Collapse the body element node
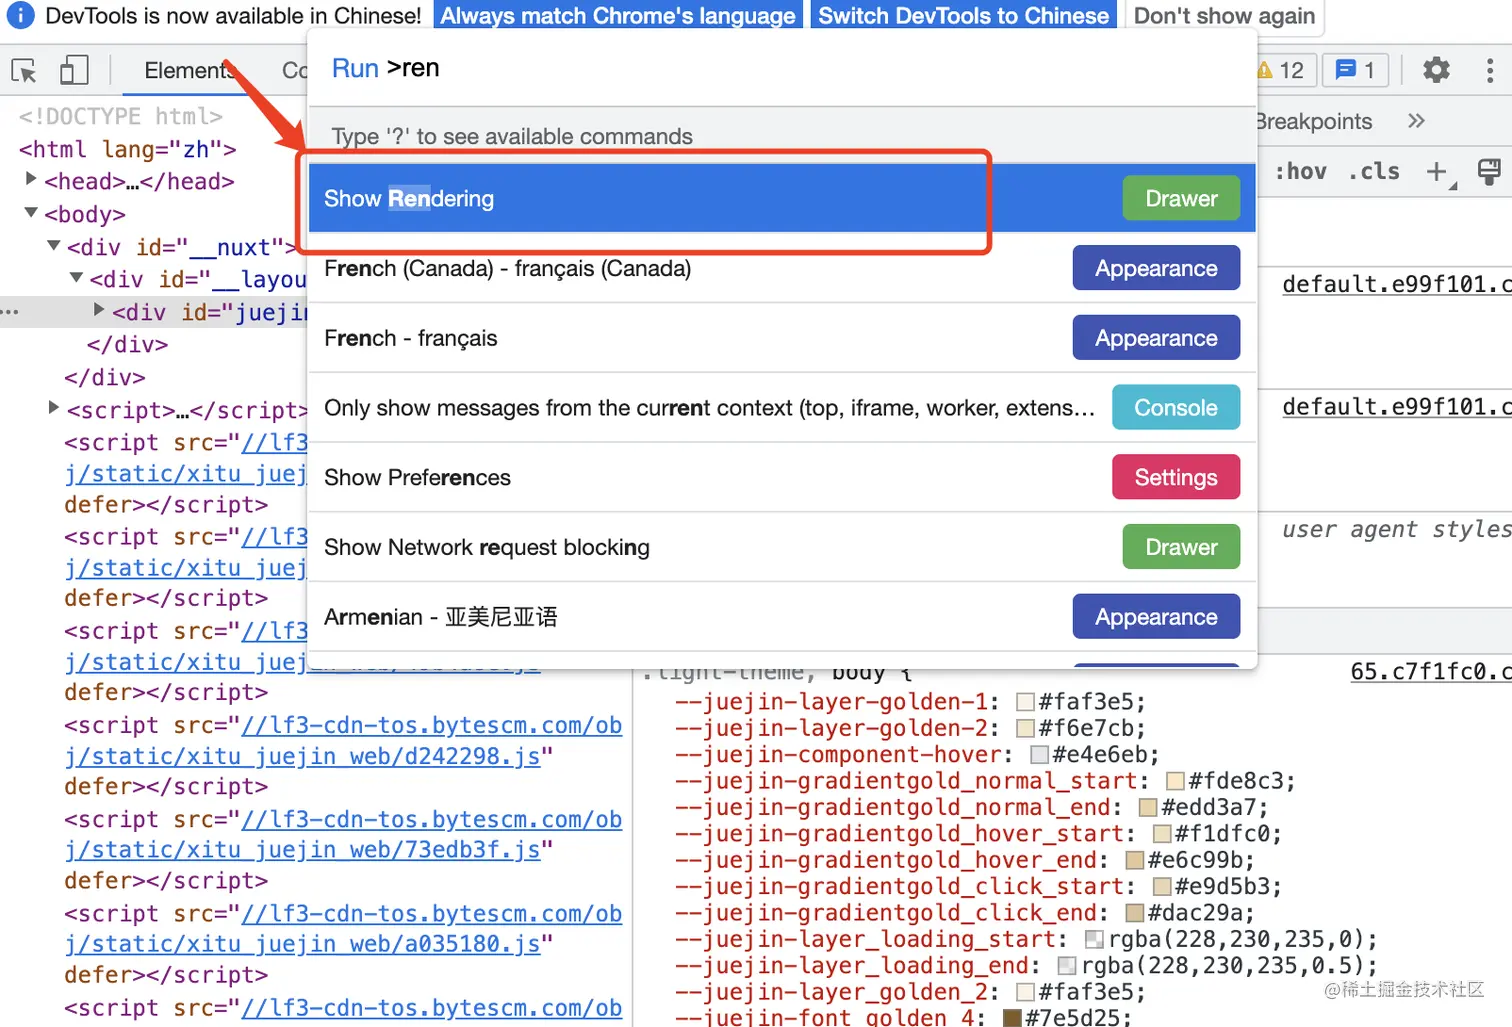 point(31,212)
